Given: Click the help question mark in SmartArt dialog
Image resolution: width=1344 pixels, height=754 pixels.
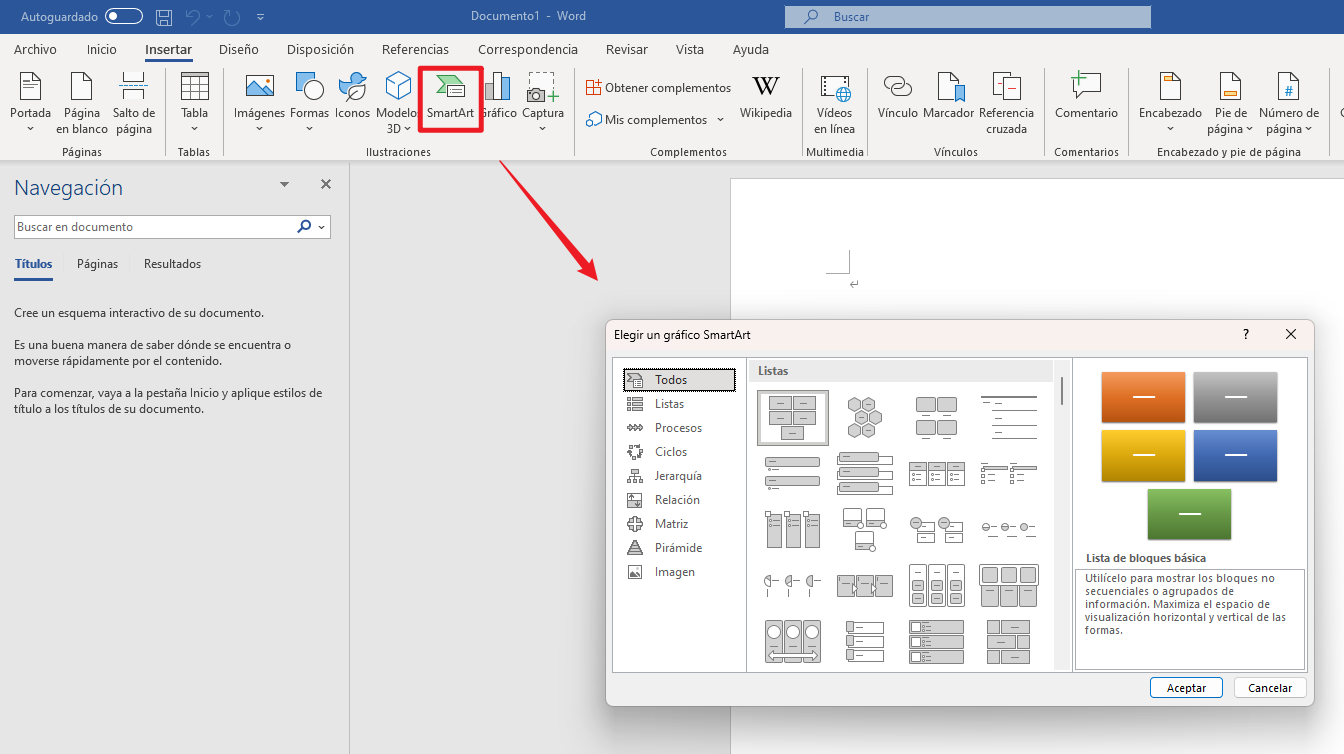Looking at the screenshot, I should pyautogui.click(x=1246, y=334).
